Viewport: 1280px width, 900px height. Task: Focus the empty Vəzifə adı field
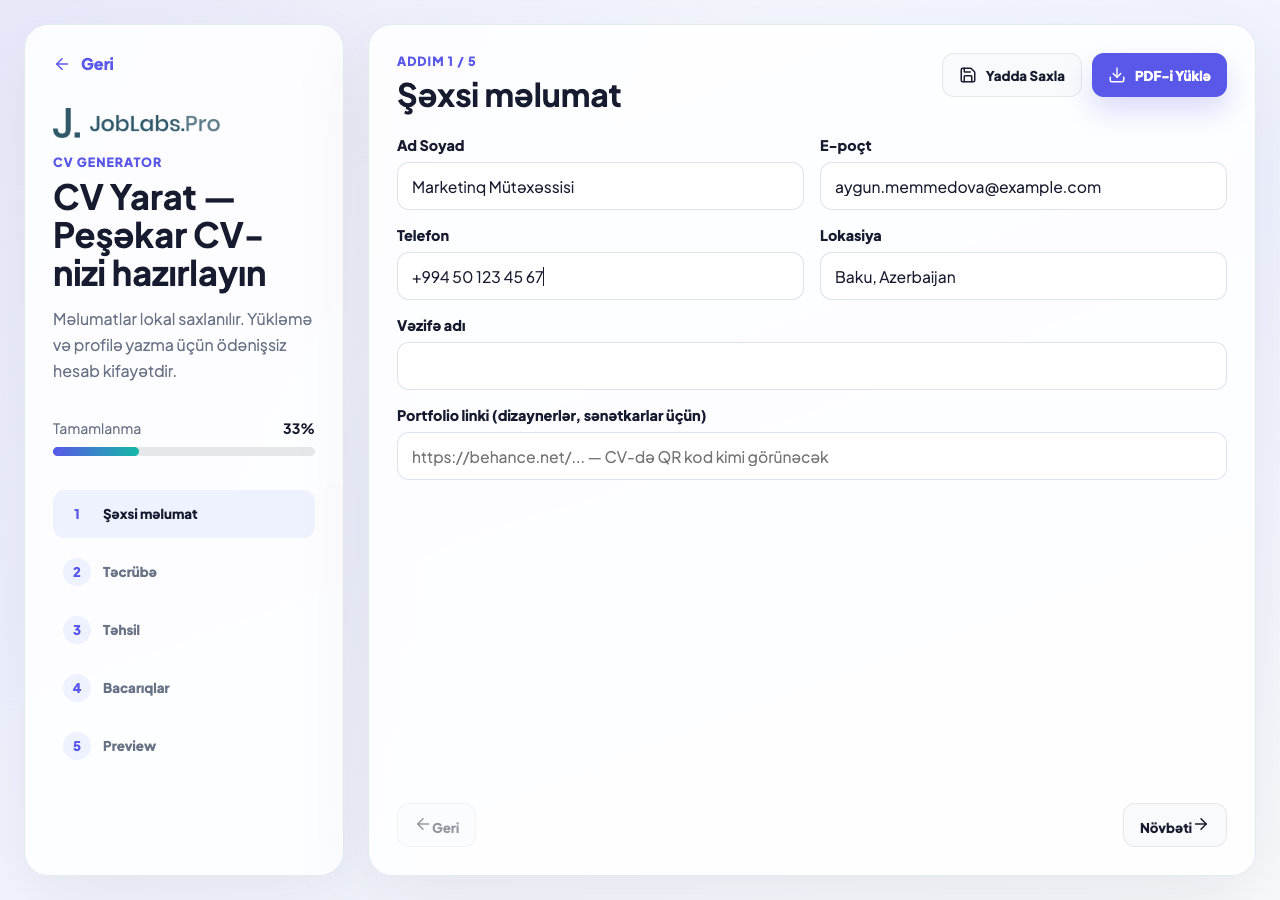(x=812, y=366)
